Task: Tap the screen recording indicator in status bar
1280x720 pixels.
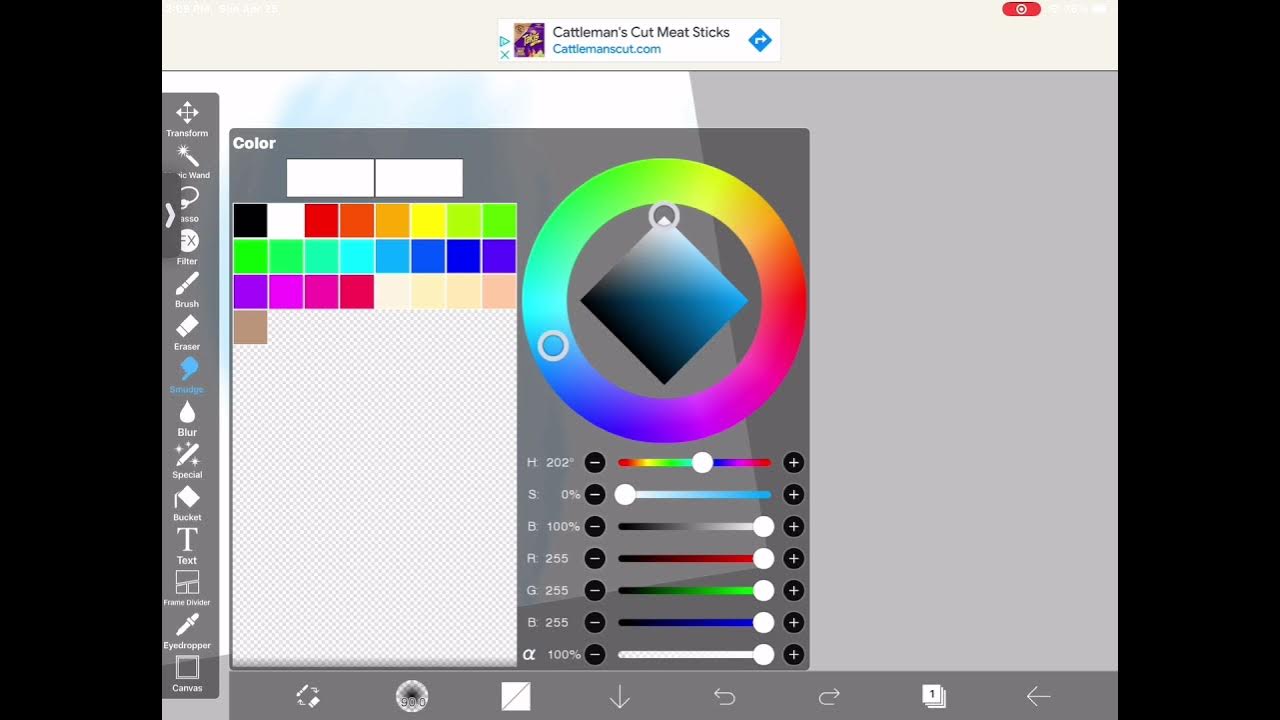Action: [1021, 9]
